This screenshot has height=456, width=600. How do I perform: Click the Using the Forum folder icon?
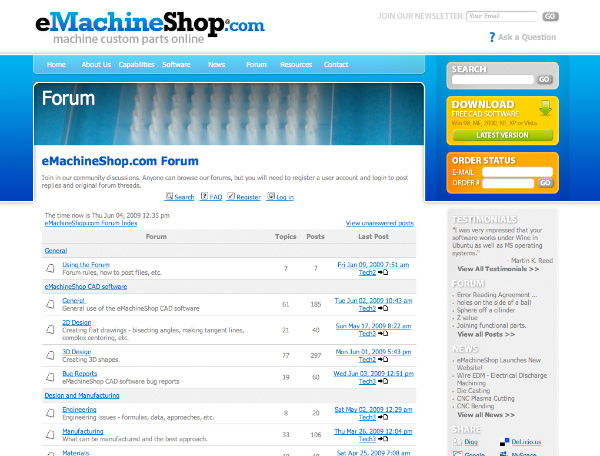[x=50, y=268]
